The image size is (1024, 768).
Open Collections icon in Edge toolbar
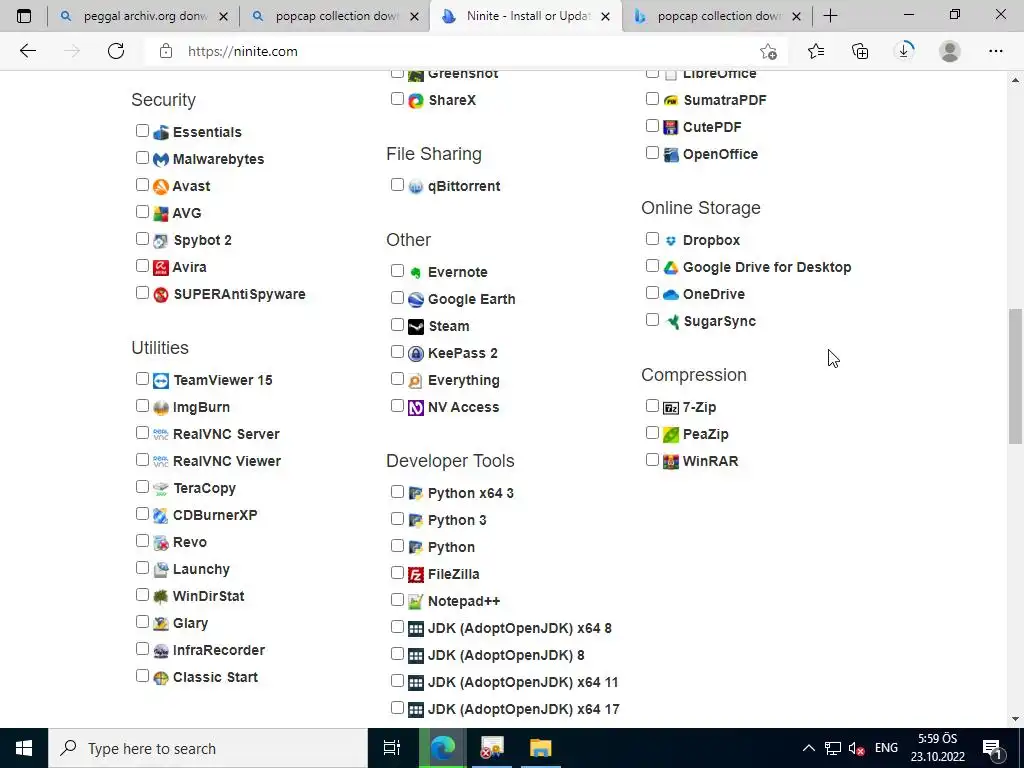pyautogui.click(x=860, y=51)
